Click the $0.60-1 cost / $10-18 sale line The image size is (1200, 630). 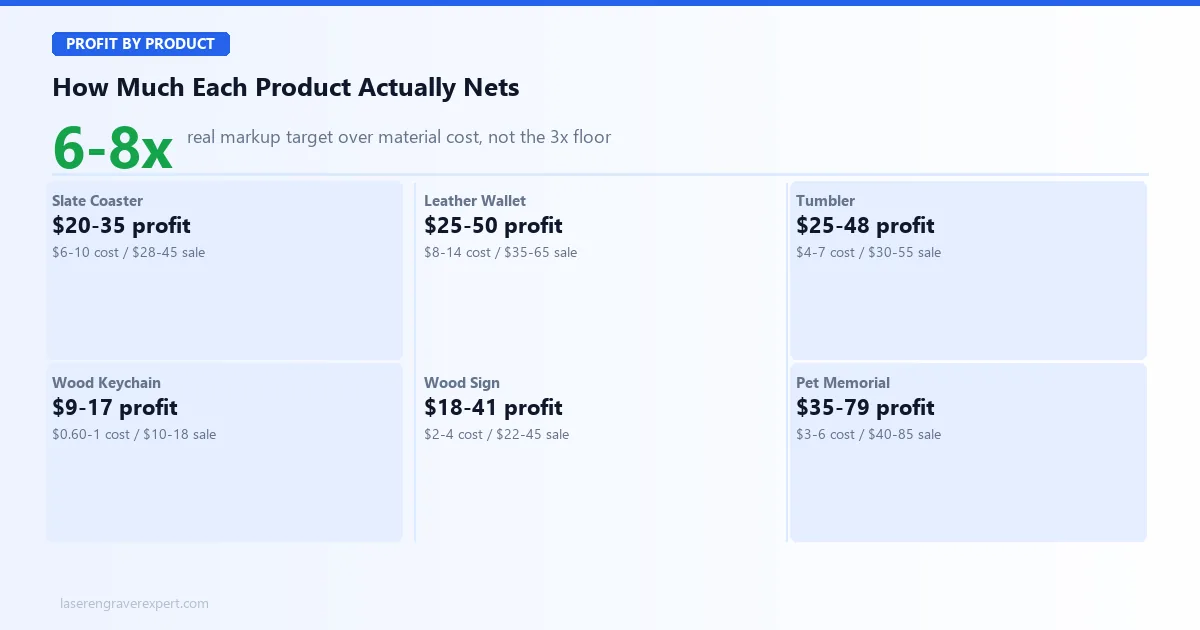(134, 434)
